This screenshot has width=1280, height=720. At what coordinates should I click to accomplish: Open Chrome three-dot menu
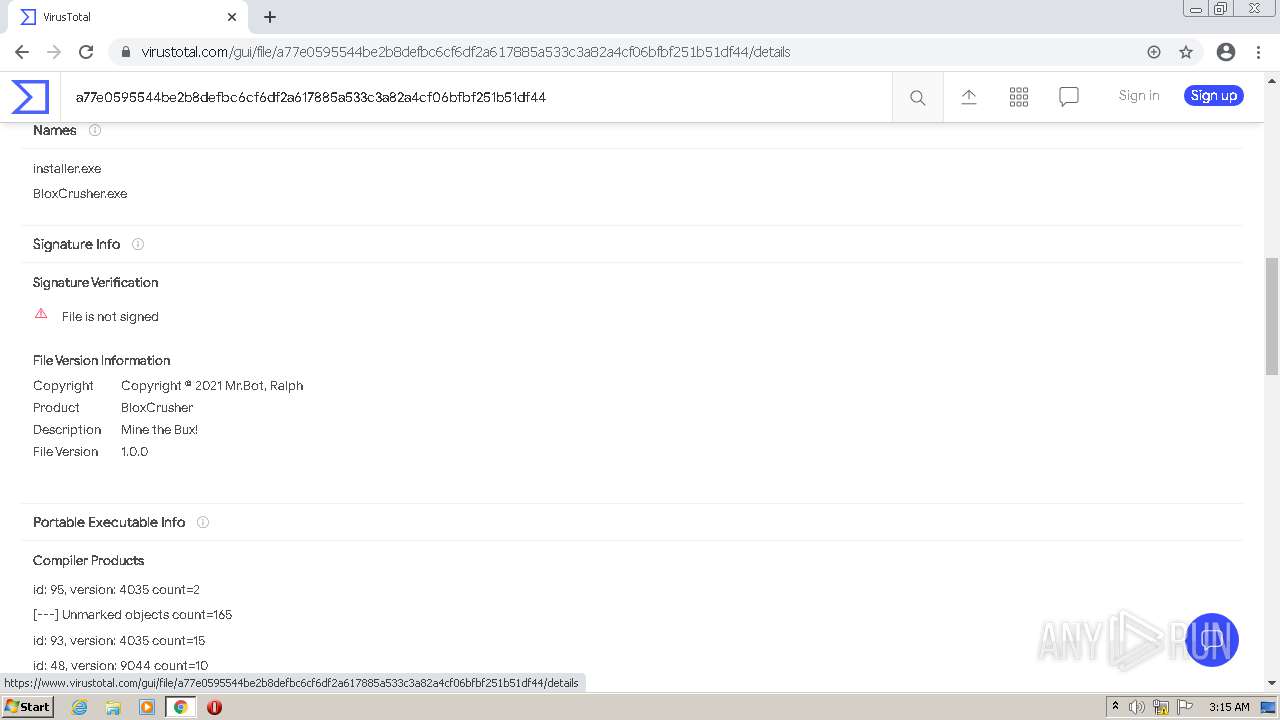click(1258, 52)
